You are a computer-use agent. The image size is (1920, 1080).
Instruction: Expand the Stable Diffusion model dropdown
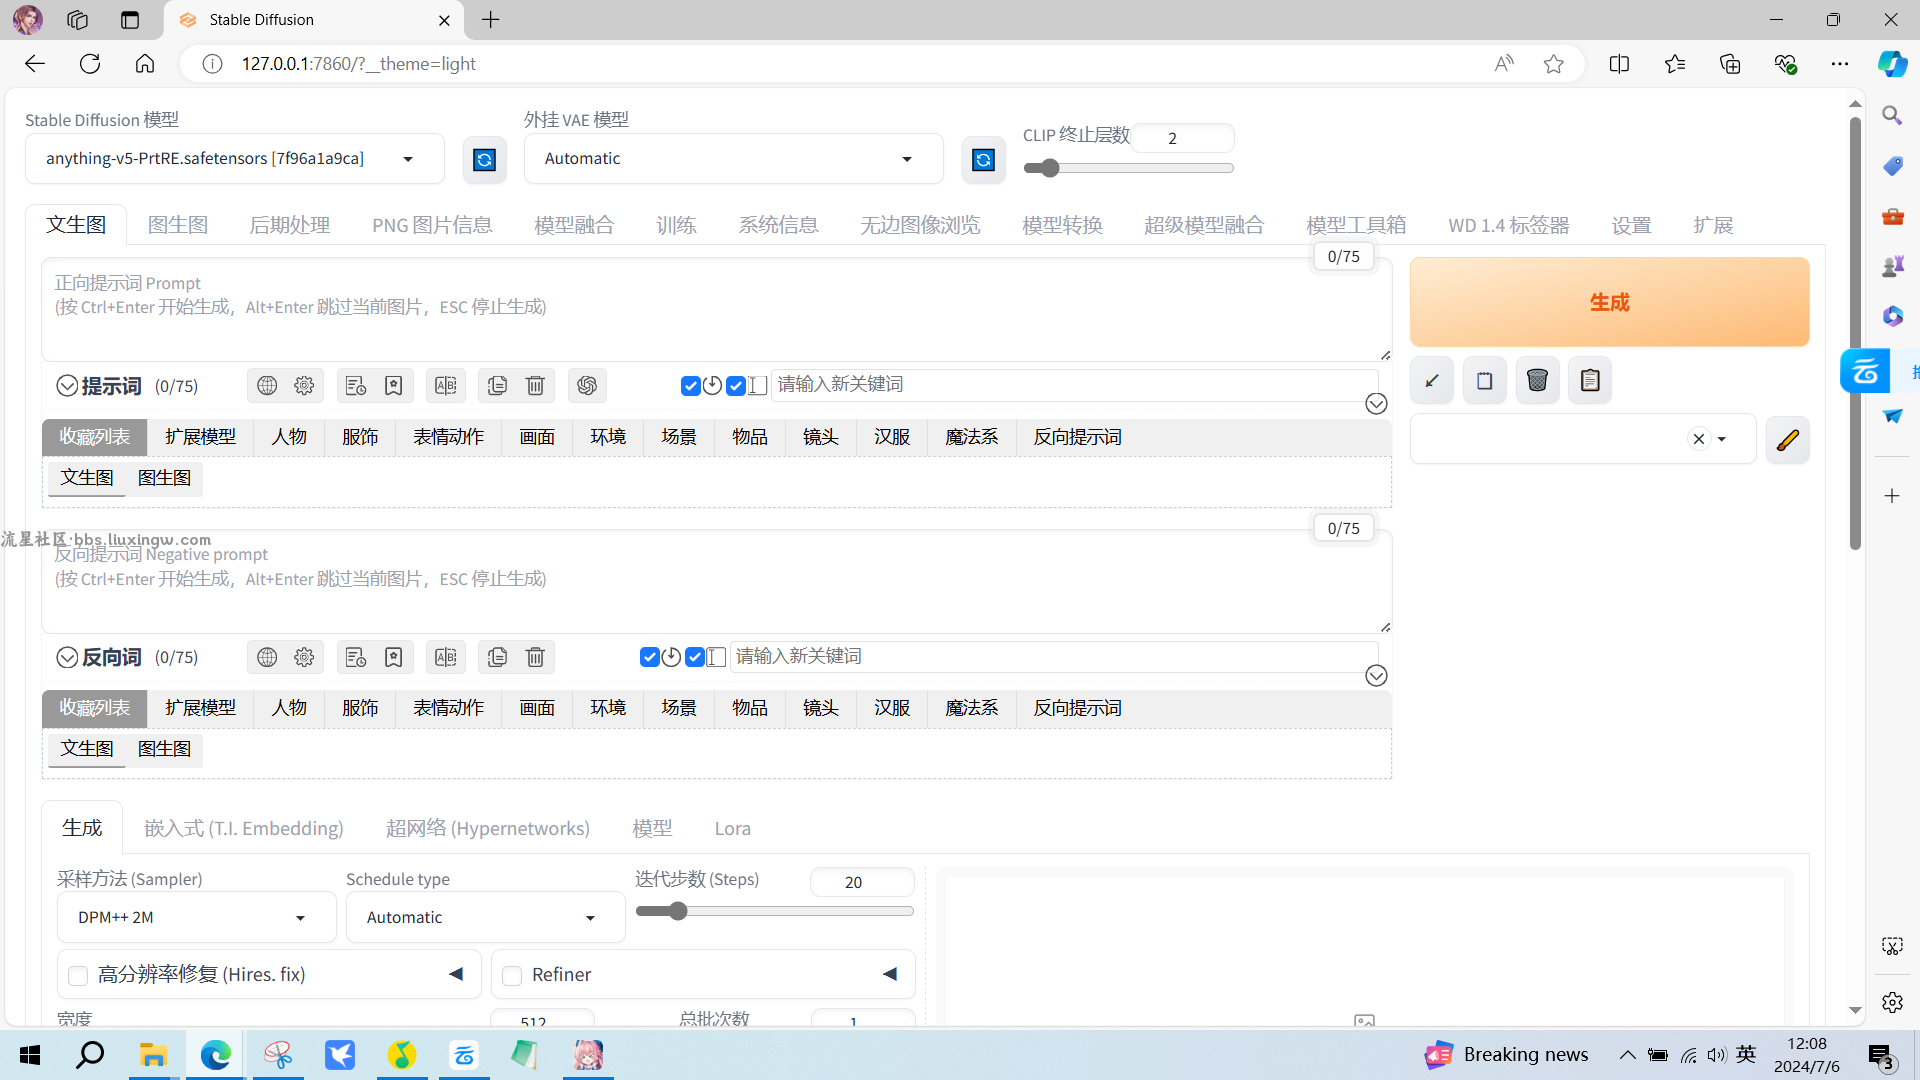[x=407, y=157]
